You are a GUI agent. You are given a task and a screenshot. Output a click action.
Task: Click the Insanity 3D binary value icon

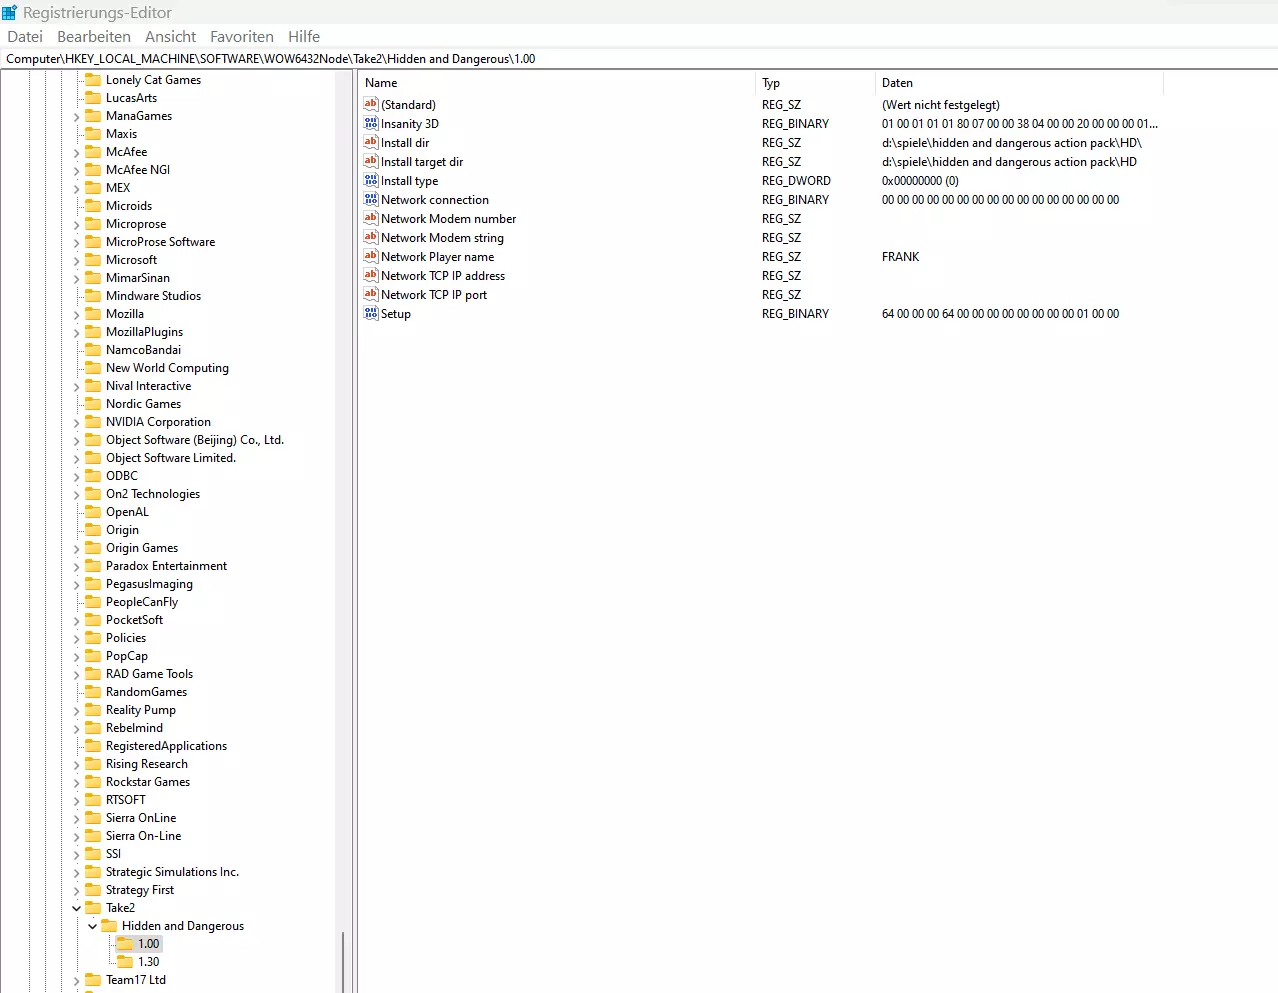(x=371, y=123)
